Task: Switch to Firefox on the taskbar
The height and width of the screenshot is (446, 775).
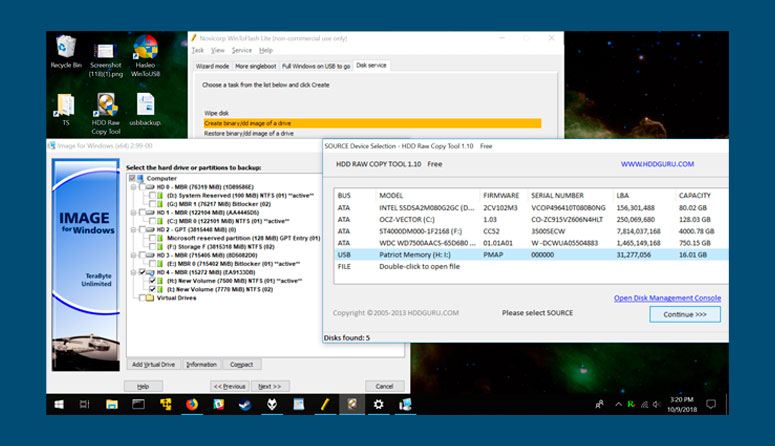Action: (192, 404)
